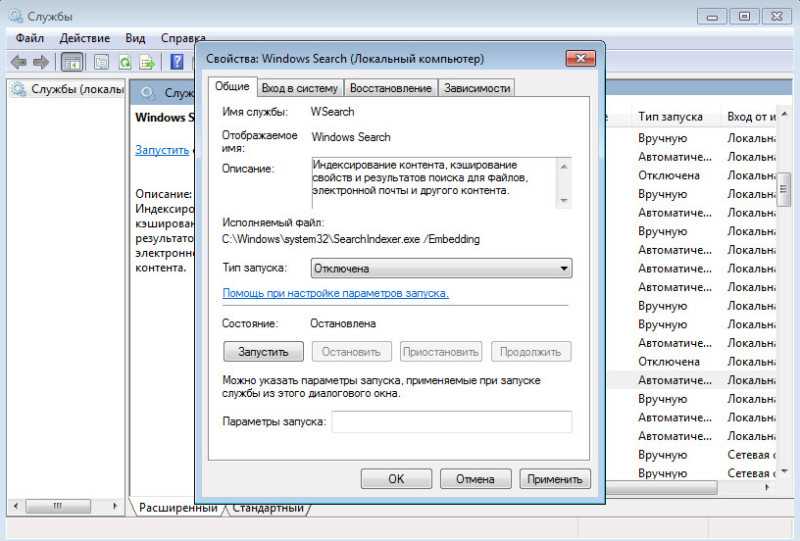Click the Запустить link in the Services window
The width and height of the screenshot is (800, 541).
tap(162, 150)
